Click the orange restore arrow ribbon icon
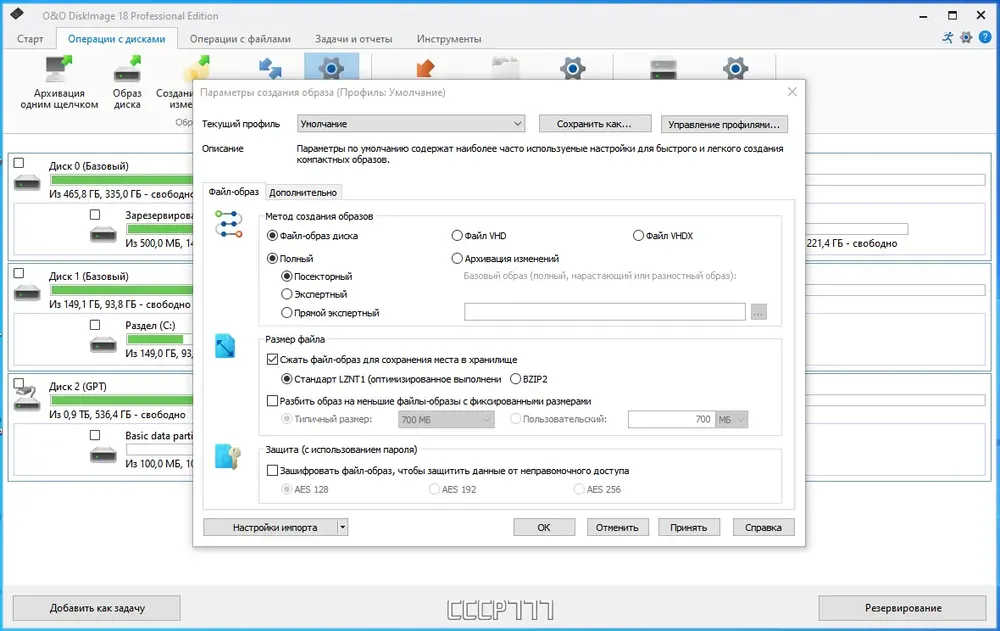Screen dimensions: 1000x631 [x=425, y=68]
